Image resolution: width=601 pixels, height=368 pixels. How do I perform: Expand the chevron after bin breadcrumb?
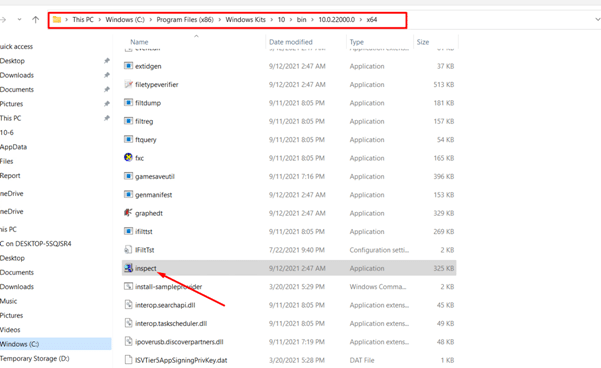pos(312,20)
